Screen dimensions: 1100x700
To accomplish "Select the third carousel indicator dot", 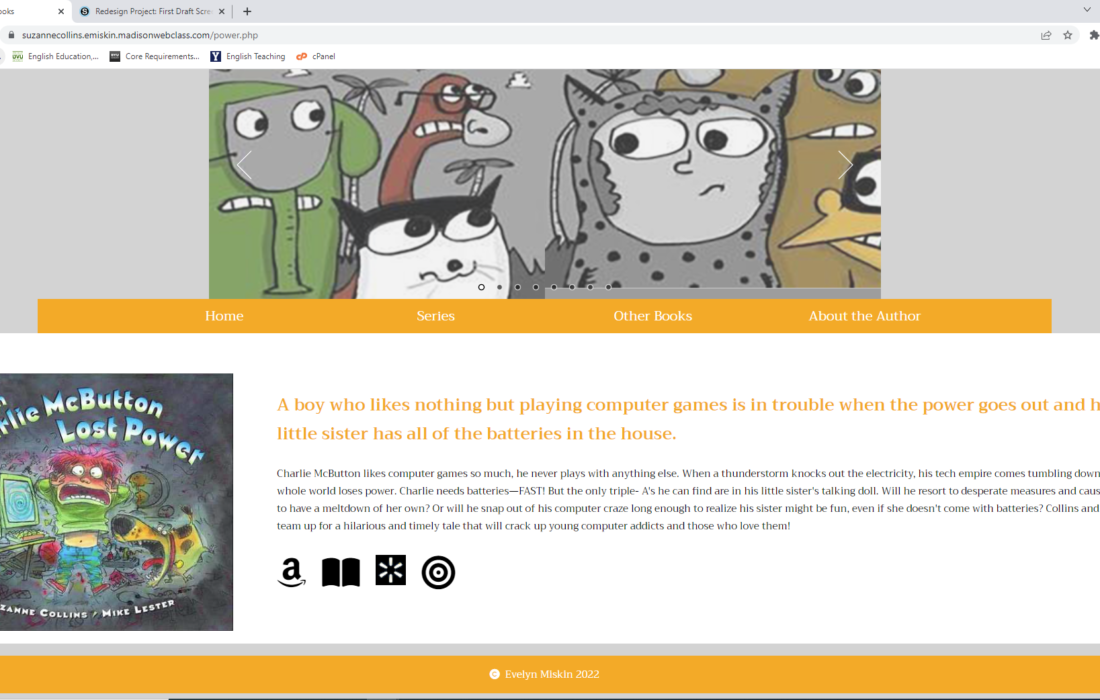I will pyautogui.click(x=518, y=287).
